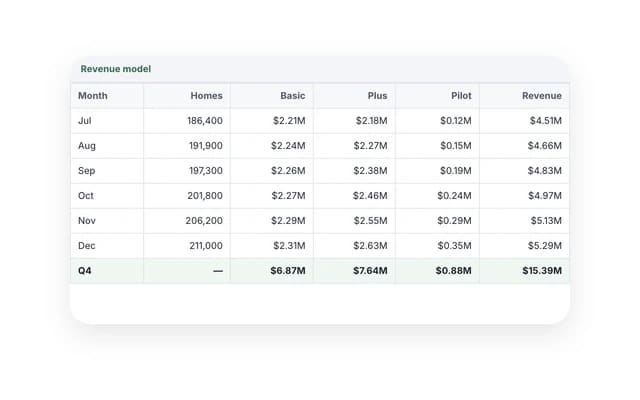Select homes value 197,300
This screenshot has height=400, width=640.
pyautogui.click(x=206, y=171)
